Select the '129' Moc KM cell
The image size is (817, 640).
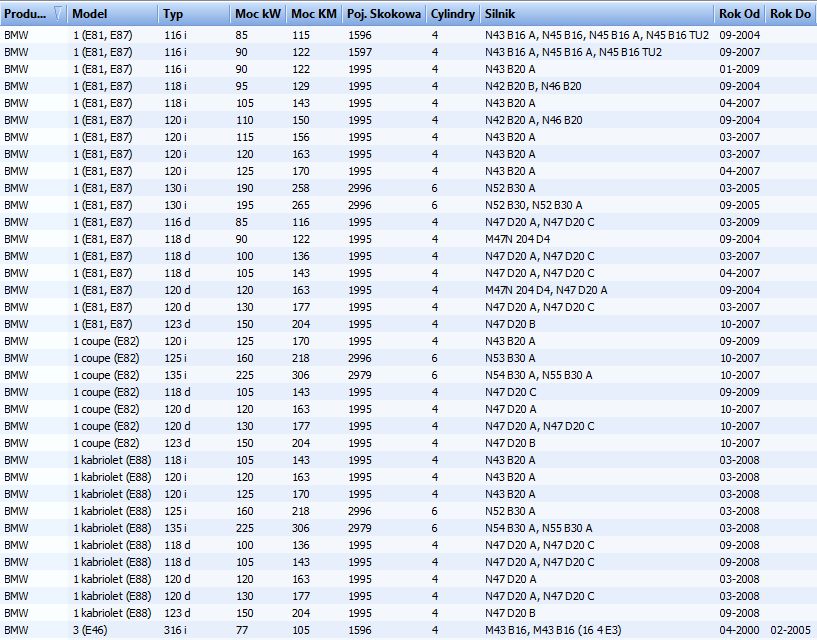pos(301,86)
